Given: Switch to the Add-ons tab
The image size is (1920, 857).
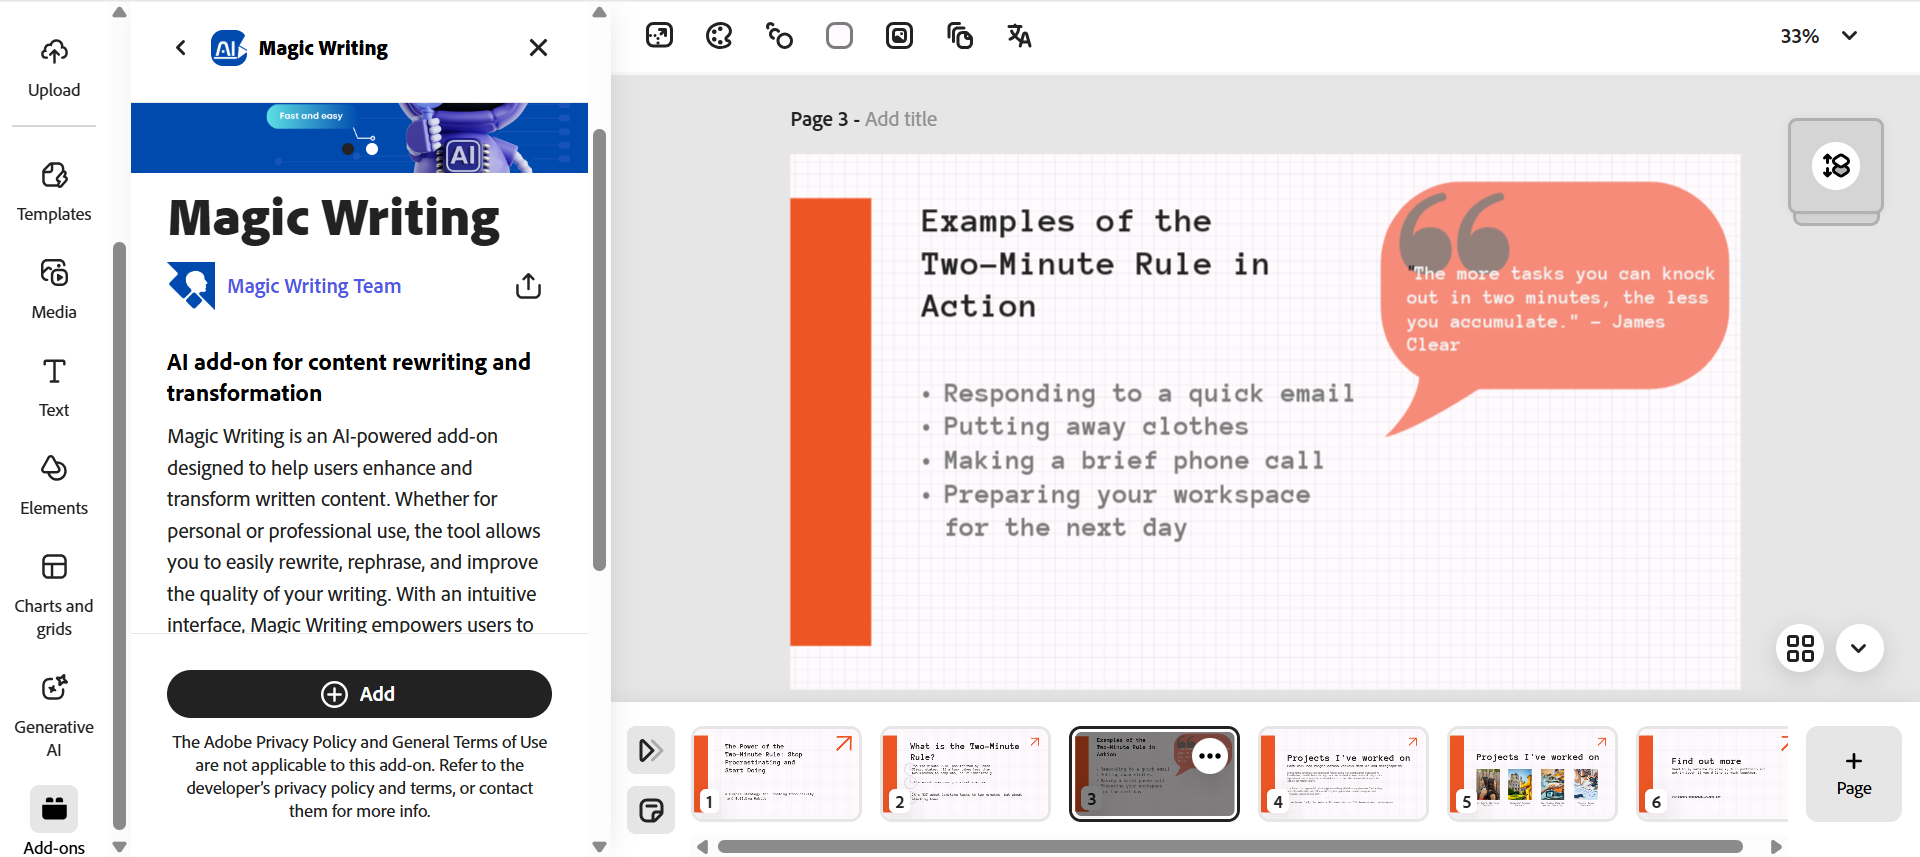Looking at the screenshot, I should pos(54,822).
